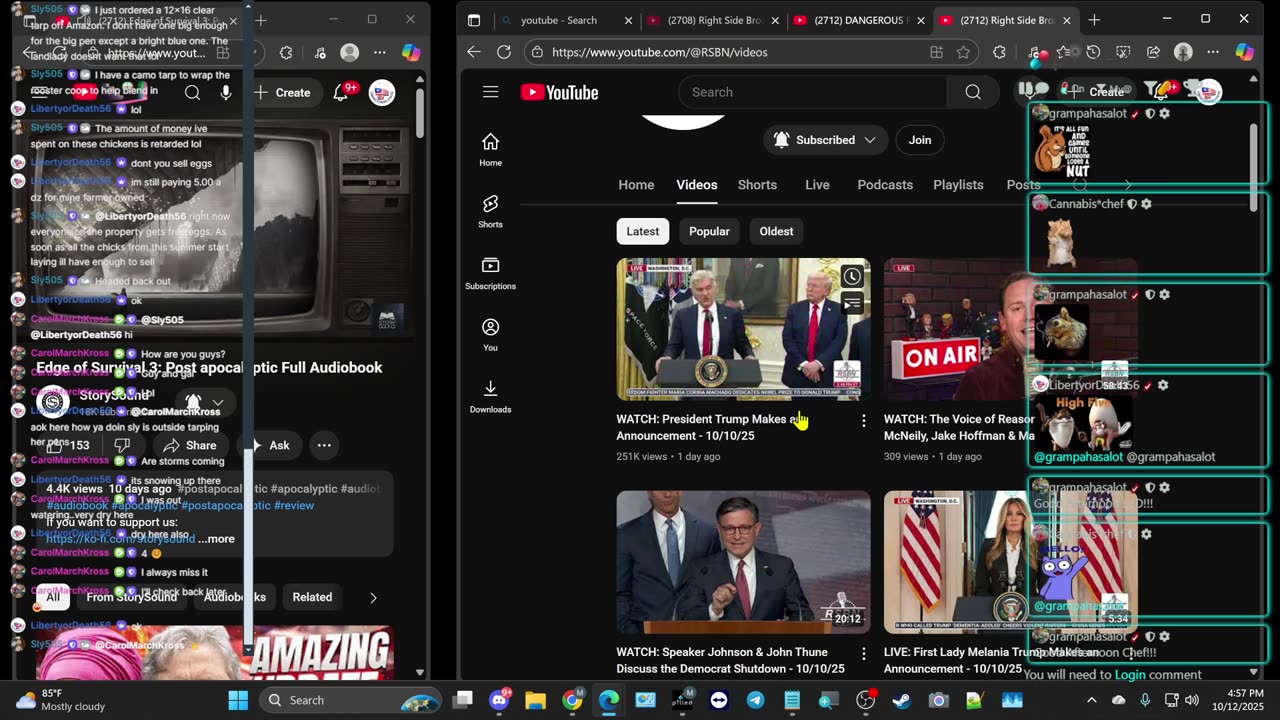Click voice search microphone in left YouTube window
The image size is (1280, 720).
pos(226,92)
